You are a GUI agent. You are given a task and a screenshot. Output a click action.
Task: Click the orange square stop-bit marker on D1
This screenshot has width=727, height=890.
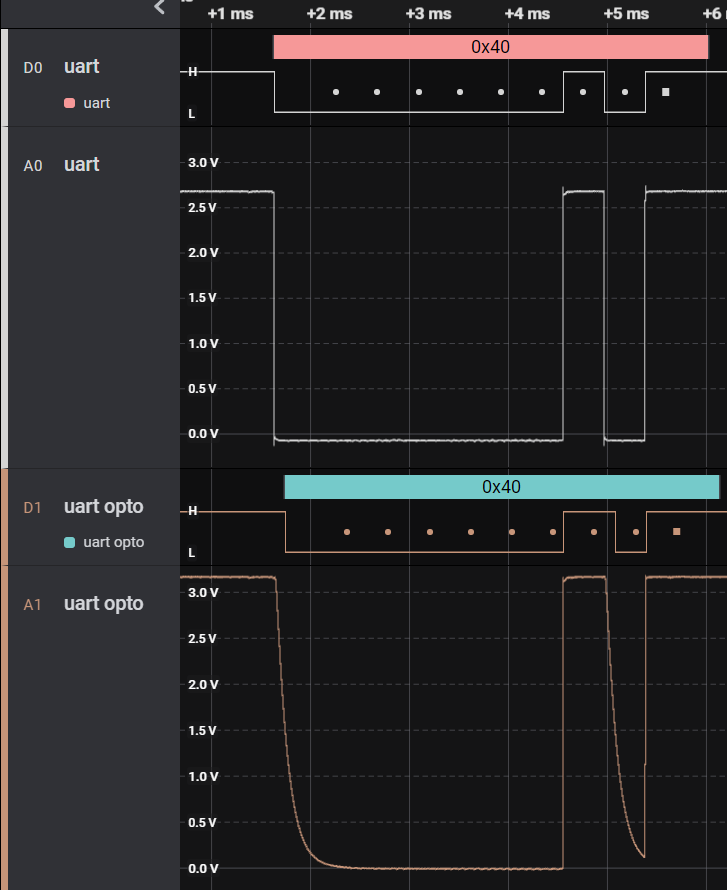click(x=676, y=532)
